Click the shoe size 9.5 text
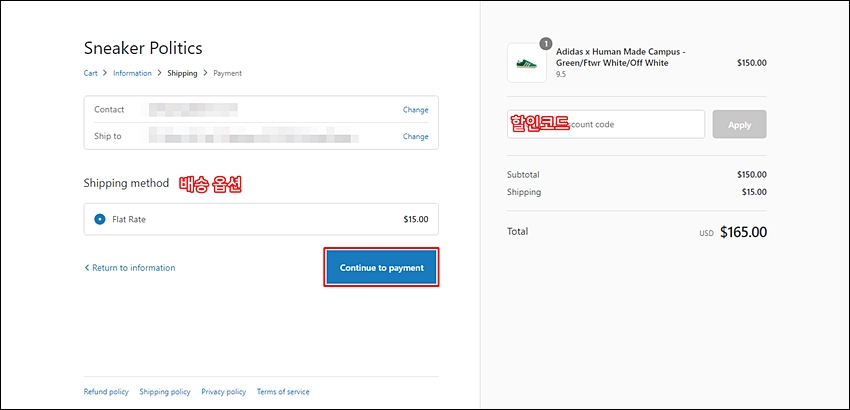Screen dimensions: 850x410 pos(561,74)
